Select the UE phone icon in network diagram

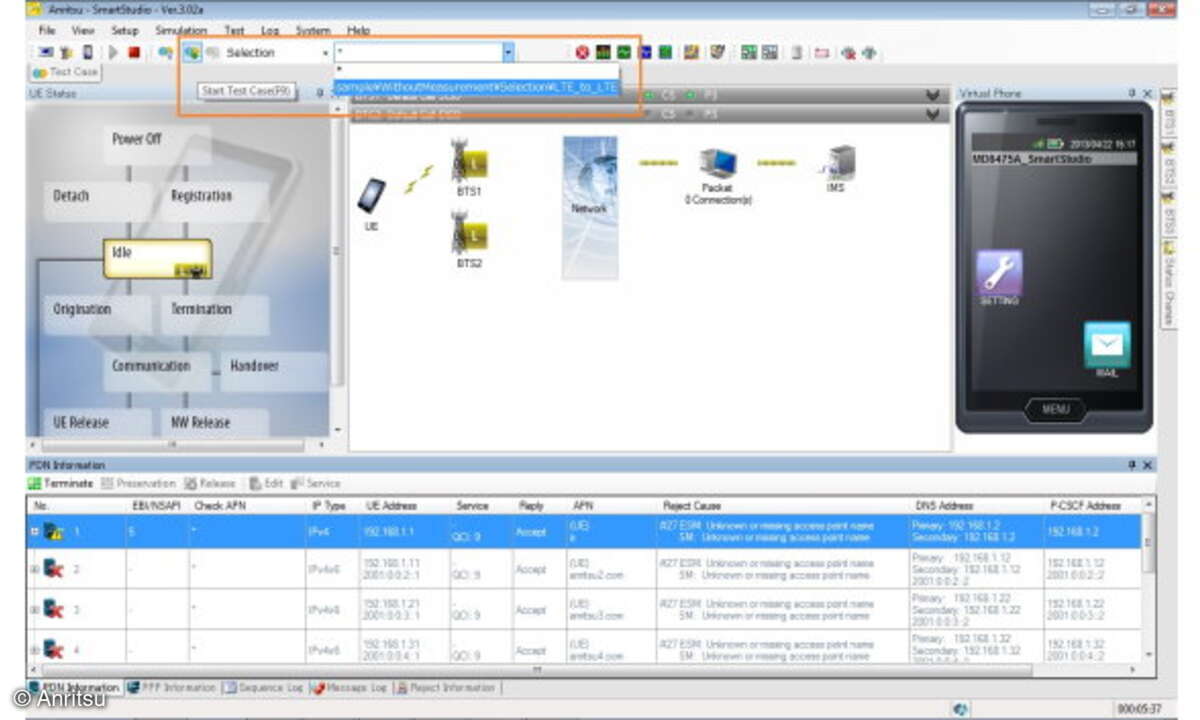[371, 195]
